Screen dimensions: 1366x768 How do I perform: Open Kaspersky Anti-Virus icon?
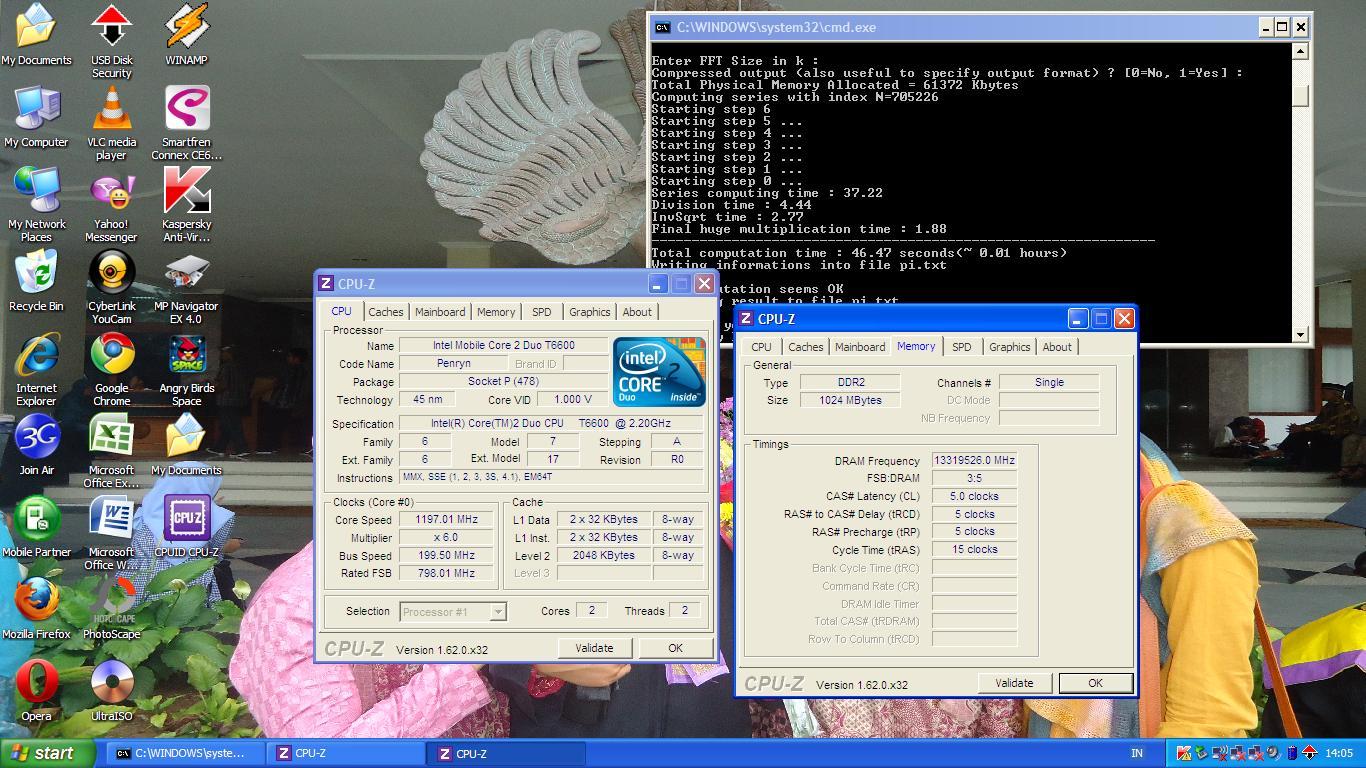point(186,204)
